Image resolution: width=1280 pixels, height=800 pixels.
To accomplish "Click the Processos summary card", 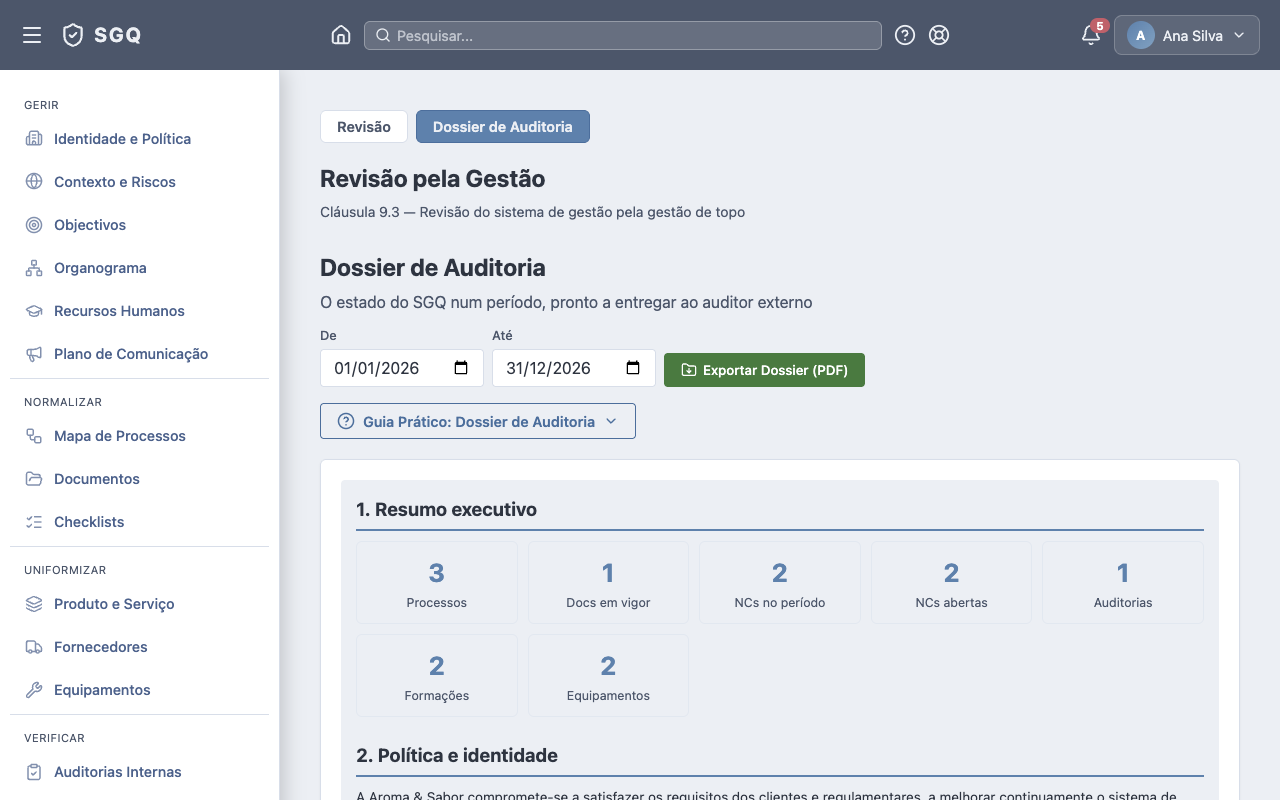I will click(437, 583).
